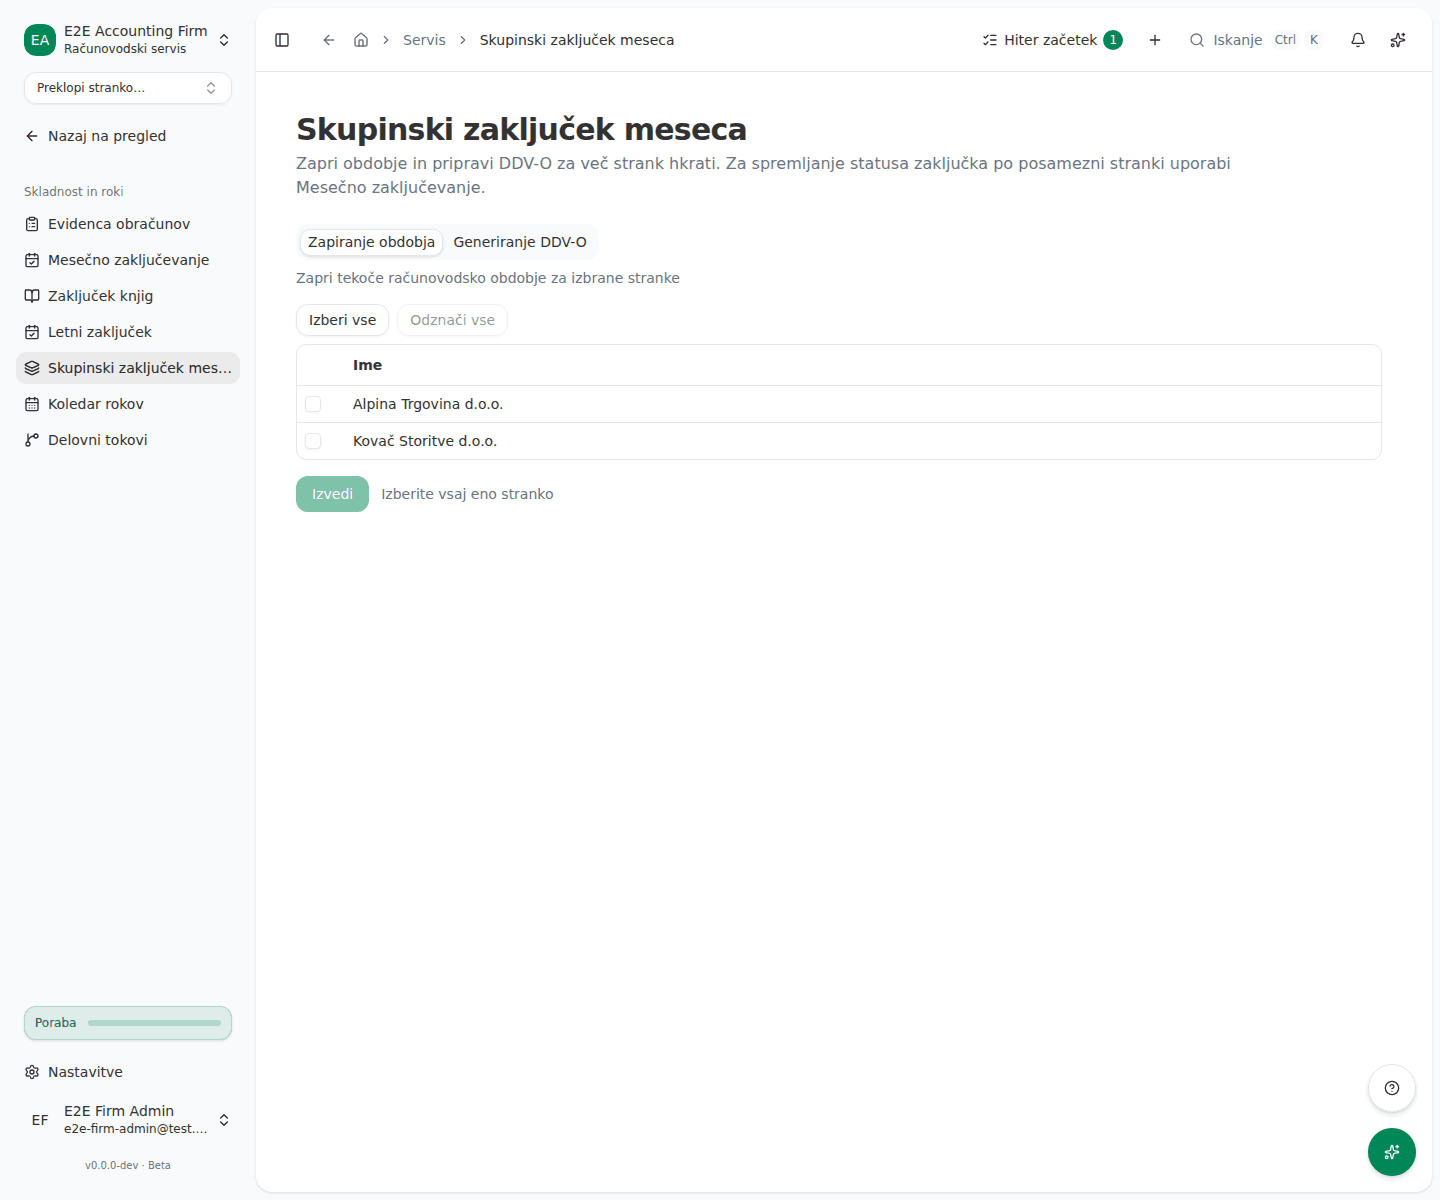Expand the E2E Firm Admin user menu
1440x1200 pixels.
pyautogui.click(x=128, y=1120)
